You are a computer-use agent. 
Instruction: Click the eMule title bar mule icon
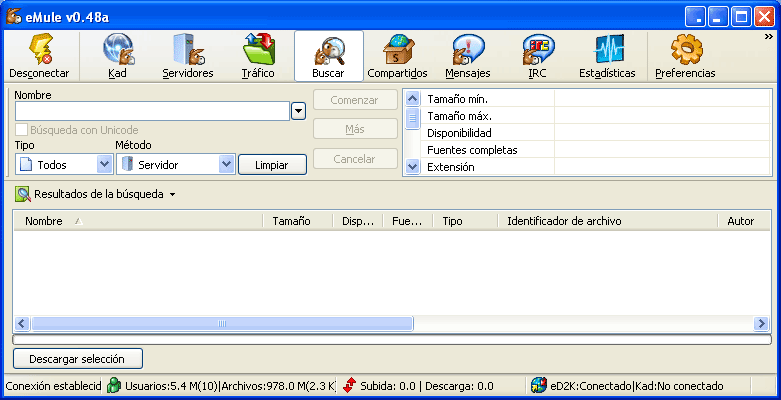tap(13, 17)
